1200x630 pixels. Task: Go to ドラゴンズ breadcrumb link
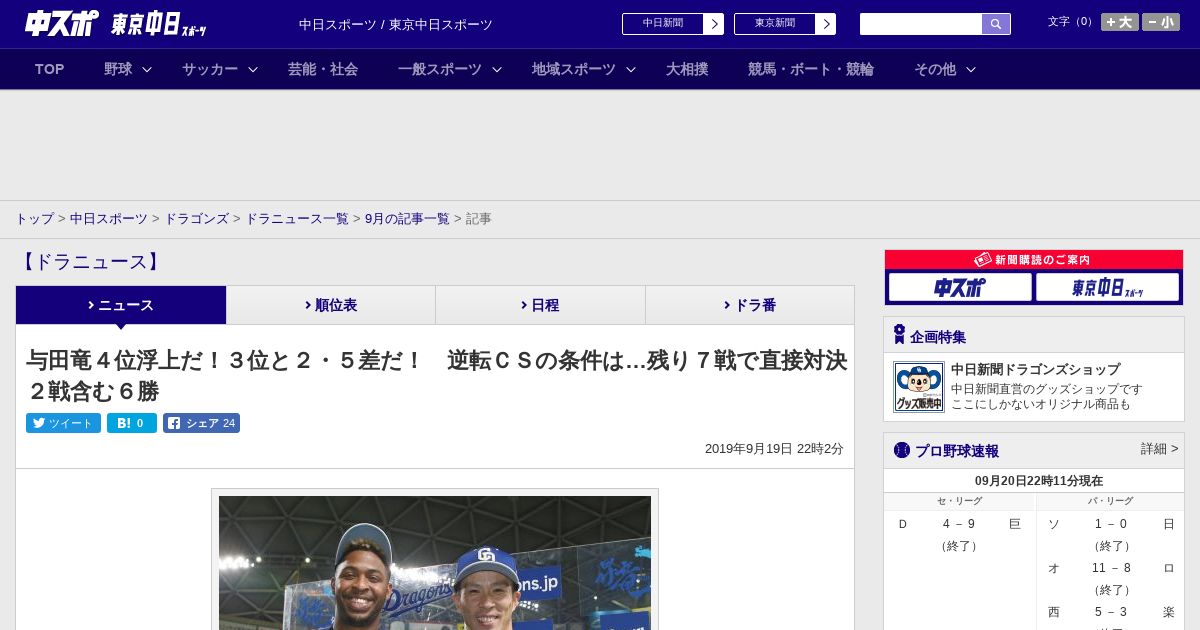(x=196, y=219)
